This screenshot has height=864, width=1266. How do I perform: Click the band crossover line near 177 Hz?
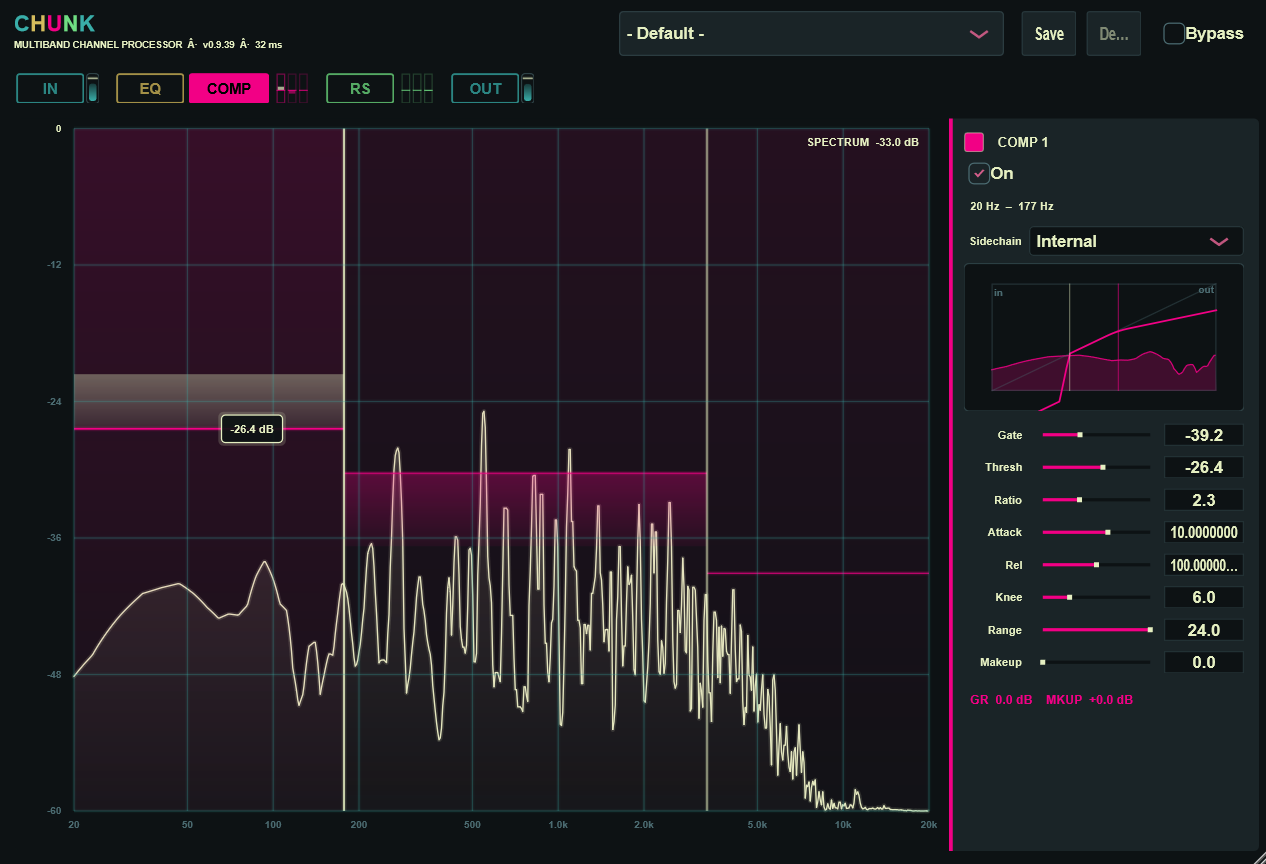point(344,470)
